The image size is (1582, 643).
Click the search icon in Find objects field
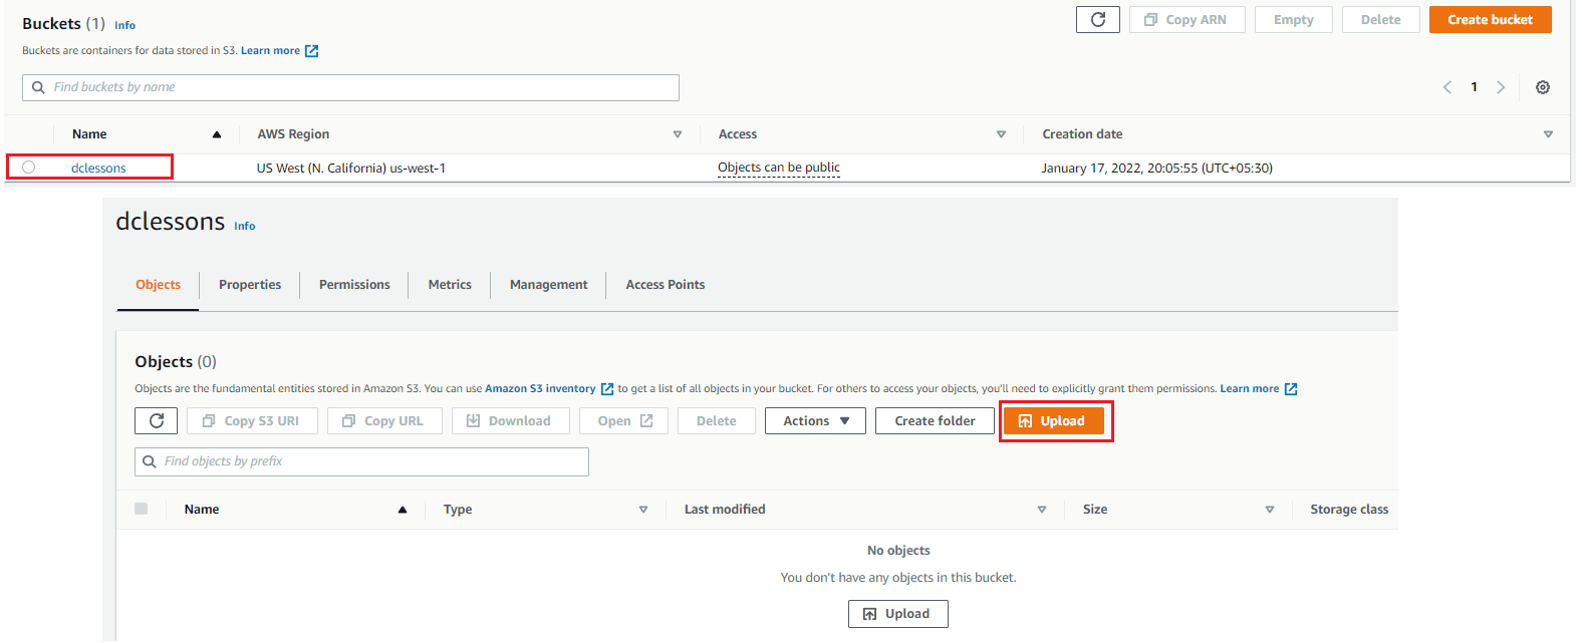click(149, 461)
